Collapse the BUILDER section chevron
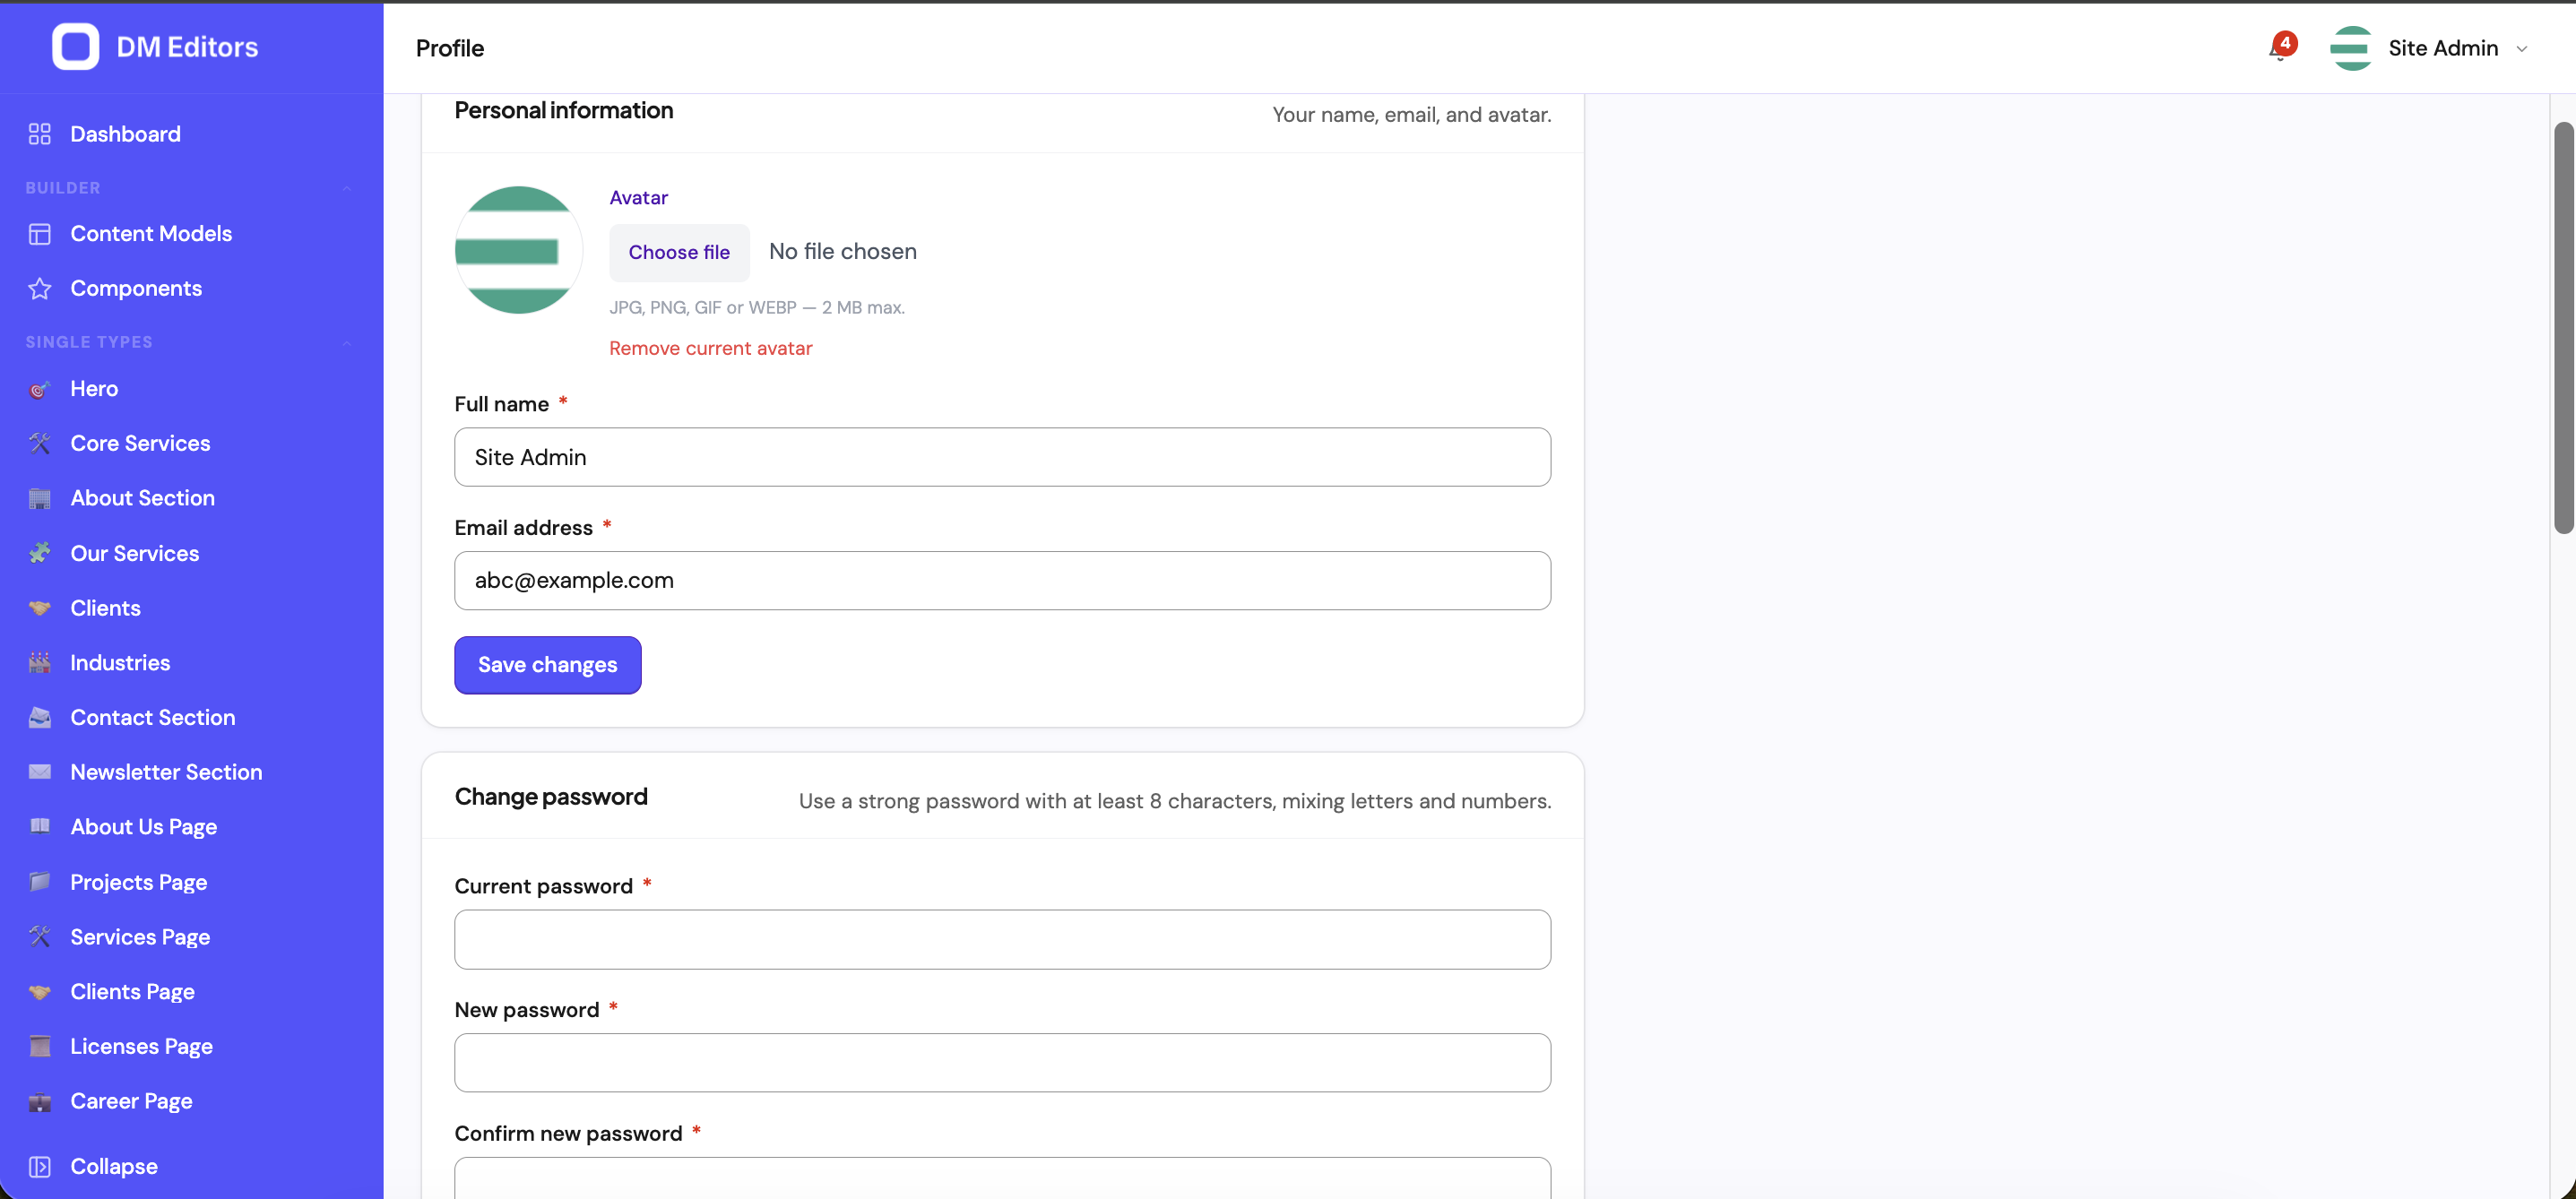 (347, 188)
